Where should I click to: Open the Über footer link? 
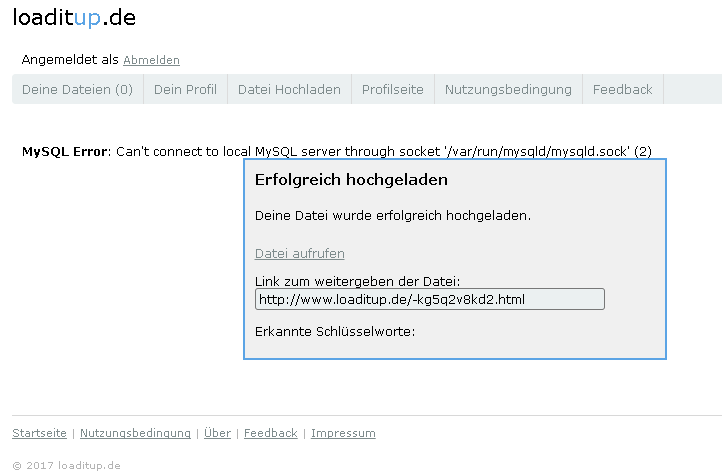pyautogui.click(x=217, y=433)
